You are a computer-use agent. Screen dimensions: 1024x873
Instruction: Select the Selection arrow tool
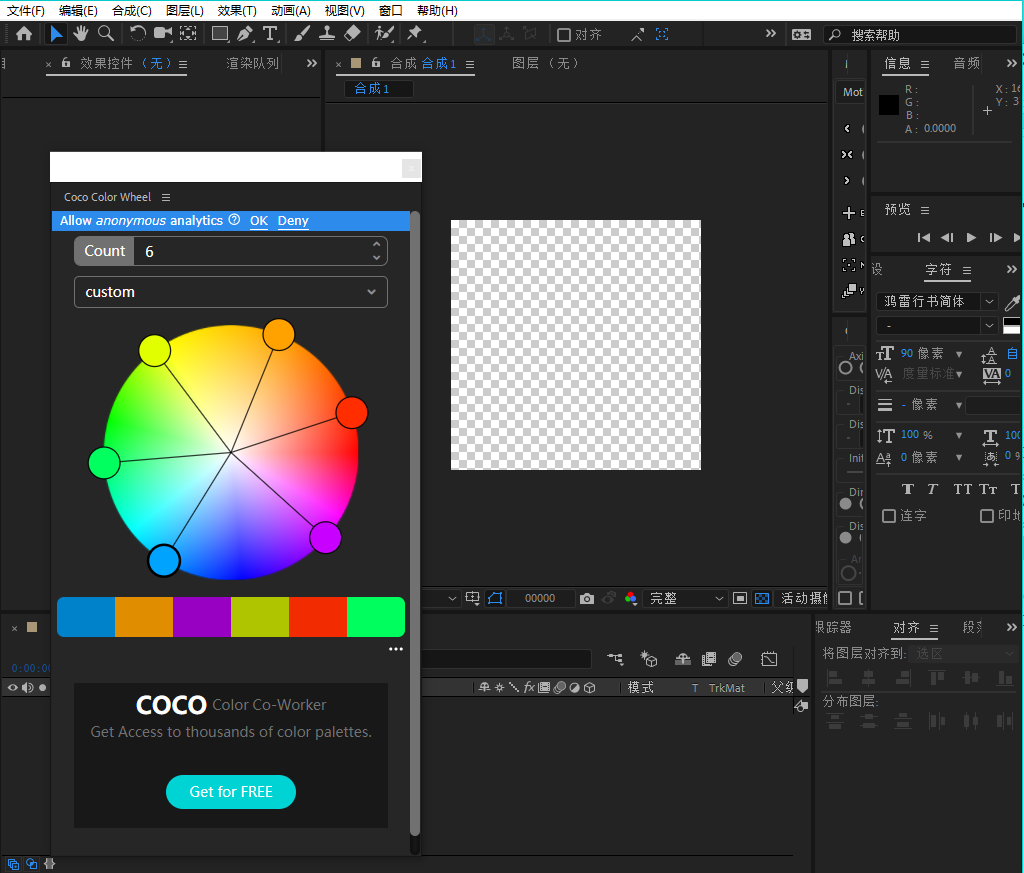click(x=56, y=34)
